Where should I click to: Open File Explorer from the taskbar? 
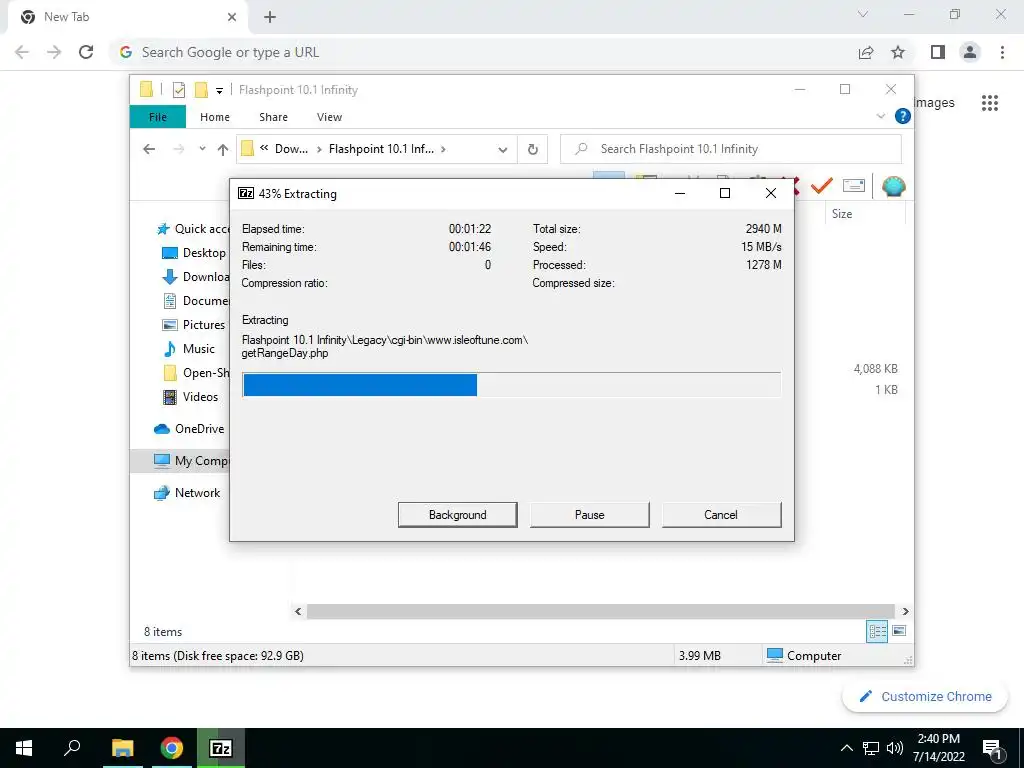[122, 748]
